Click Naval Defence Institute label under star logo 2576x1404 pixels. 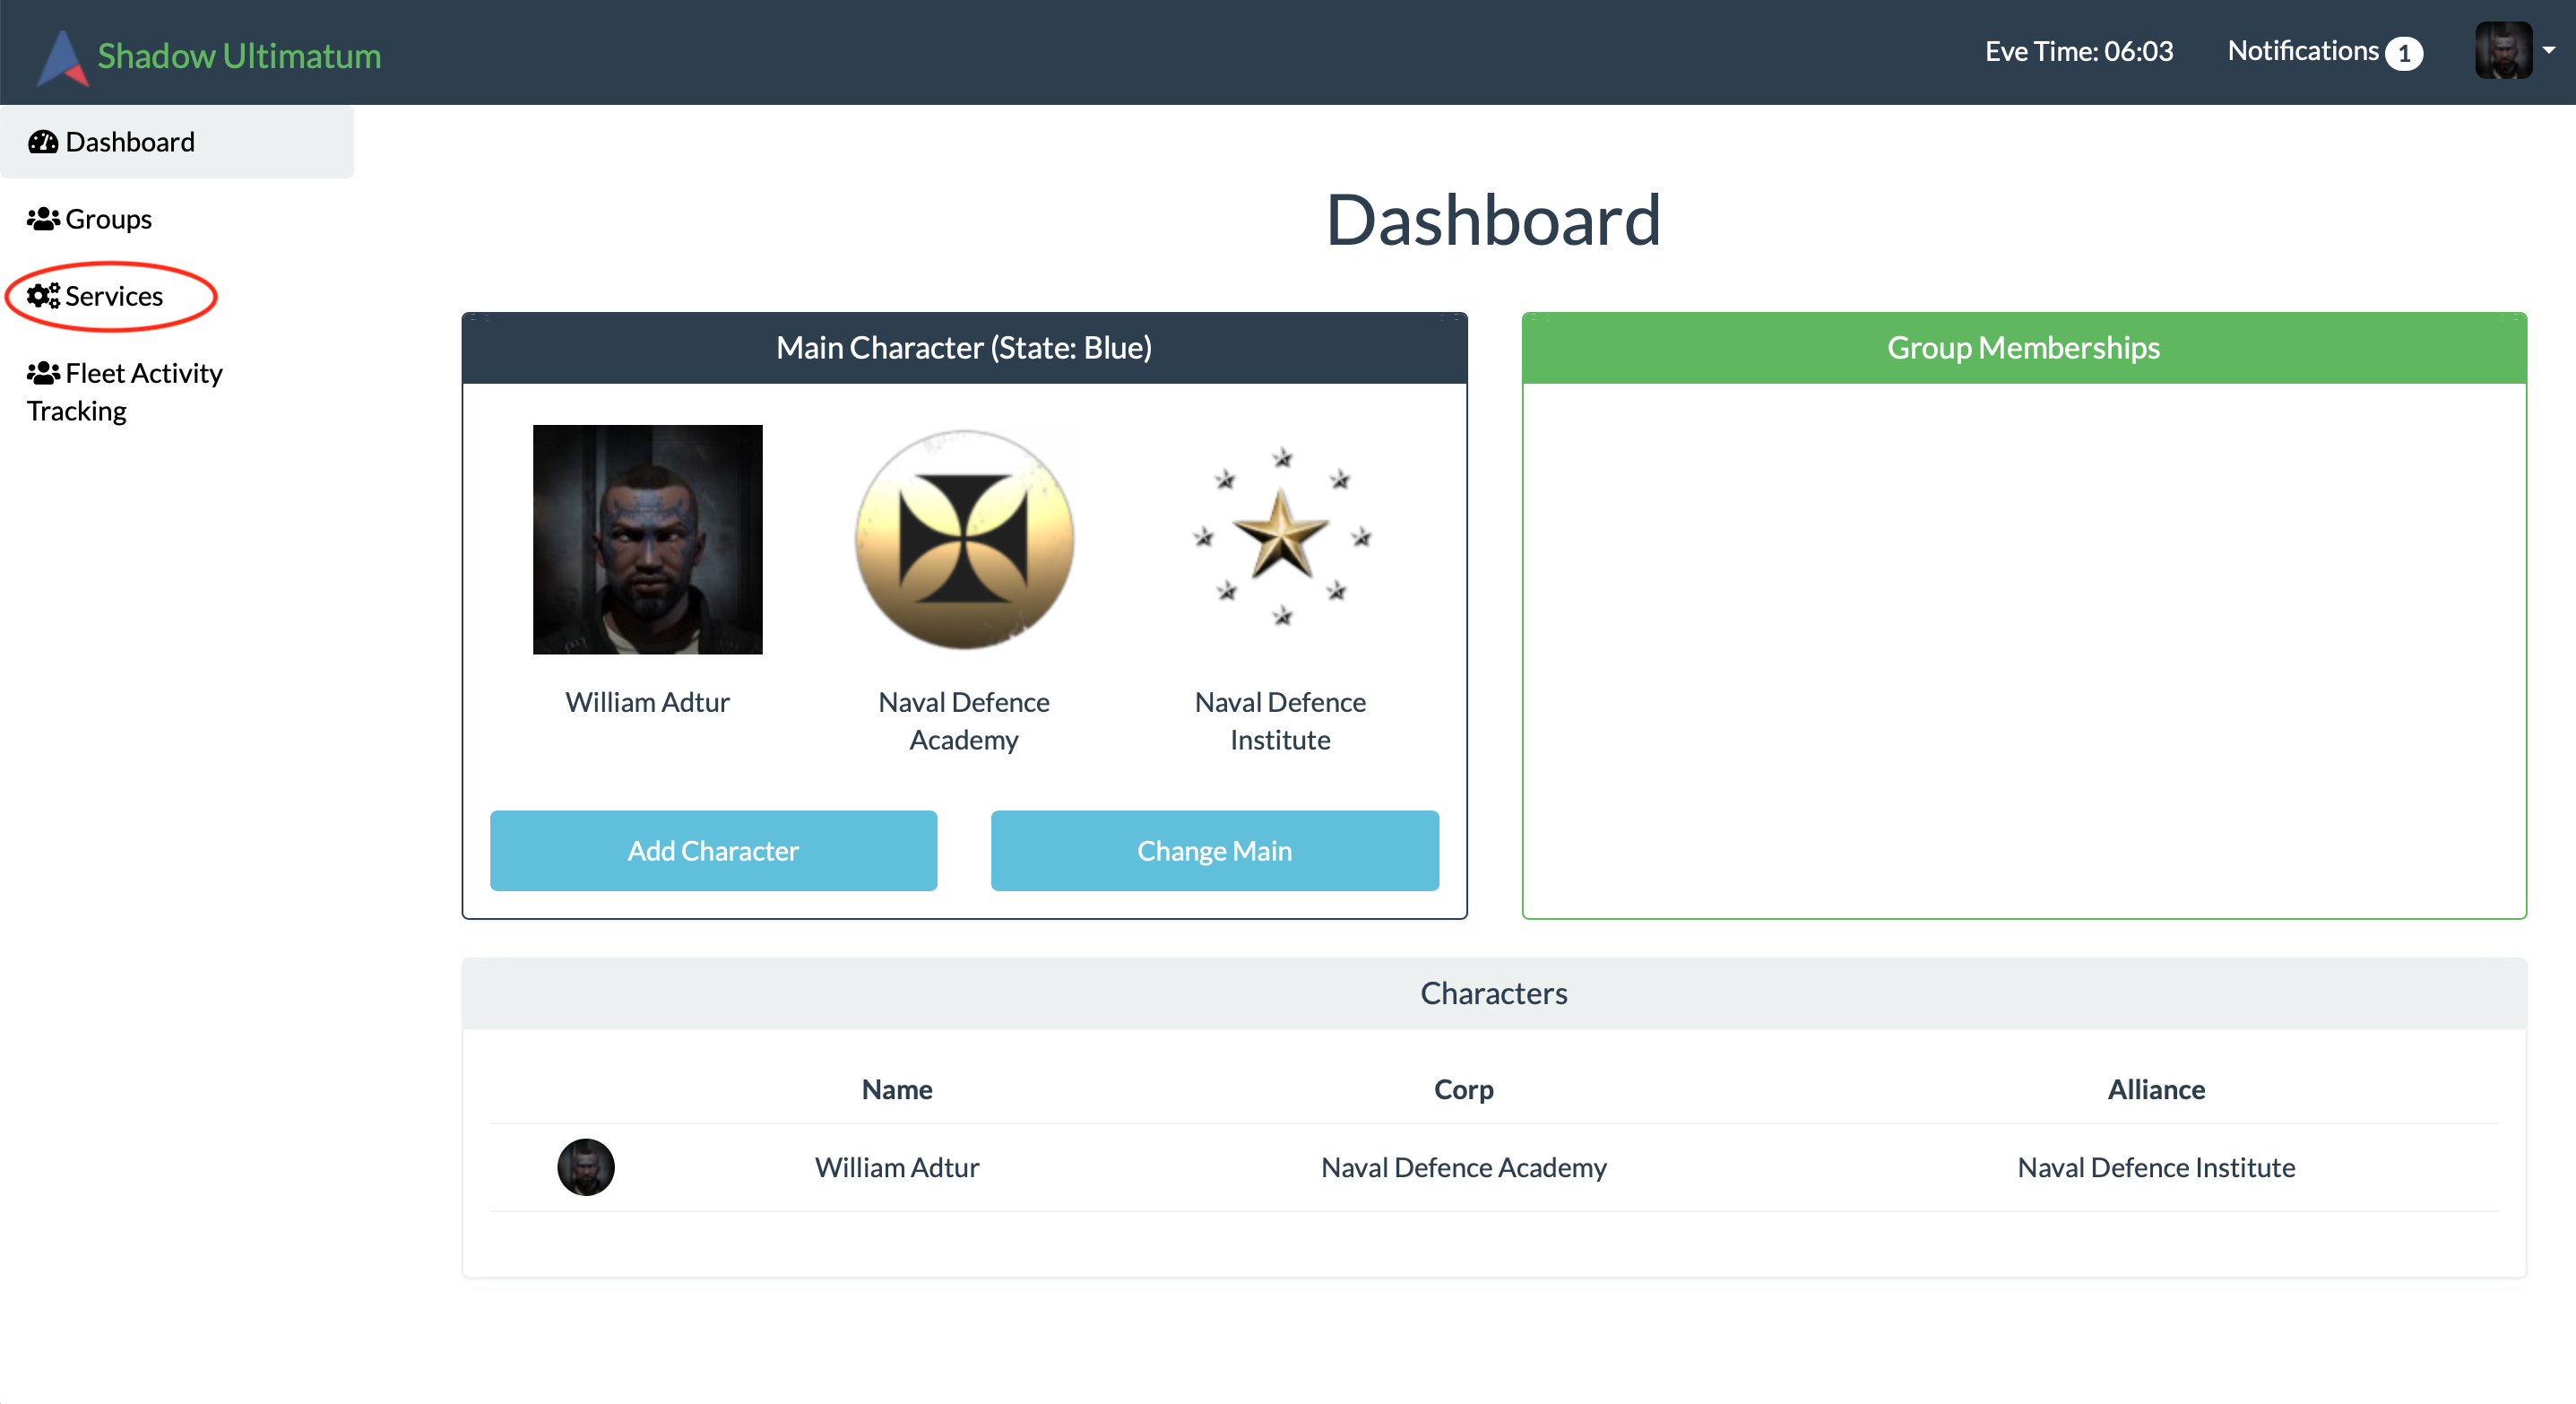click(x=1280, y=721)
